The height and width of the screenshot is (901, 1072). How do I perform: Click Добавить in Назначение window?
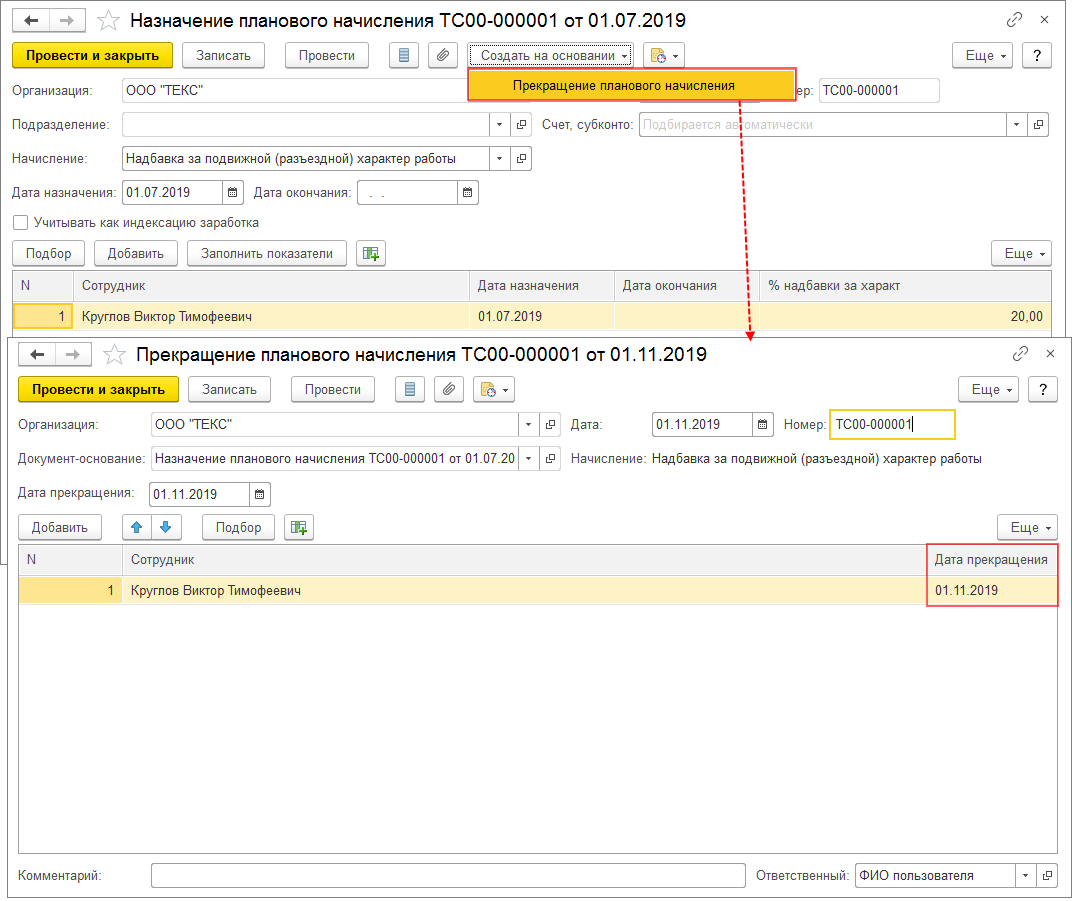point(135,254)
